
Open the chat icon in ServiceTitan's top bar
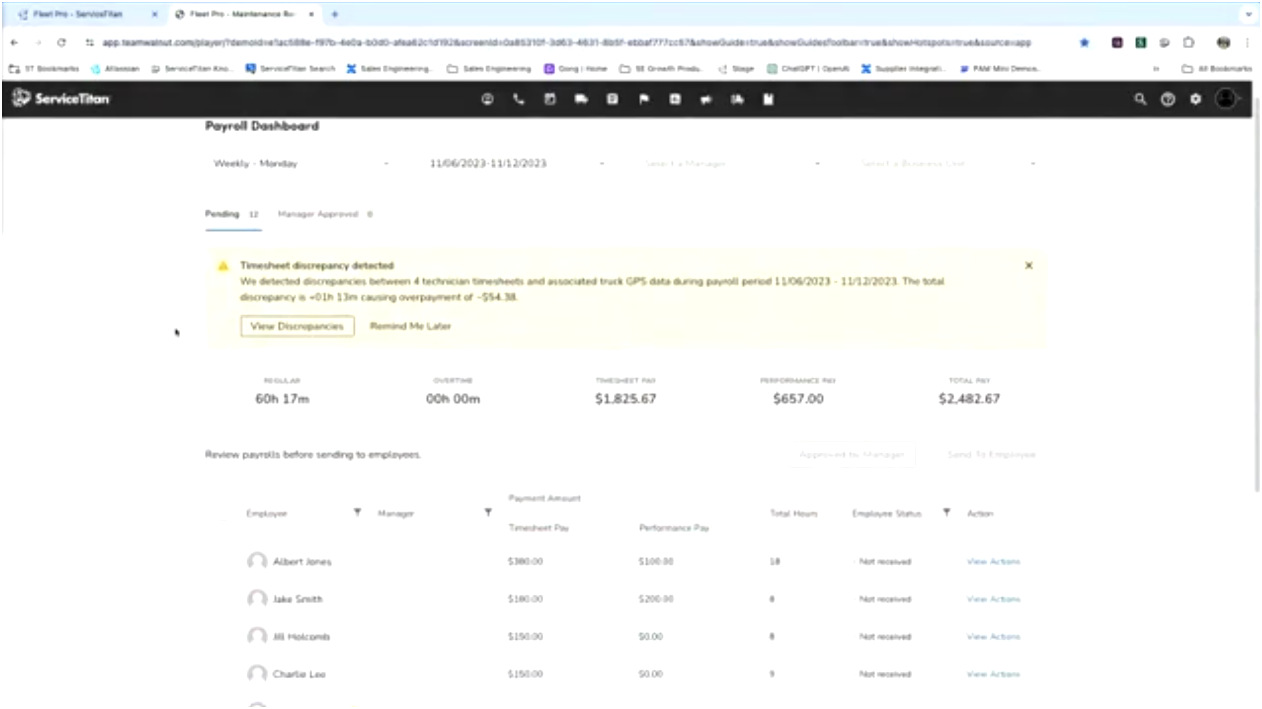pyautogui.click(x=488, y=99)
